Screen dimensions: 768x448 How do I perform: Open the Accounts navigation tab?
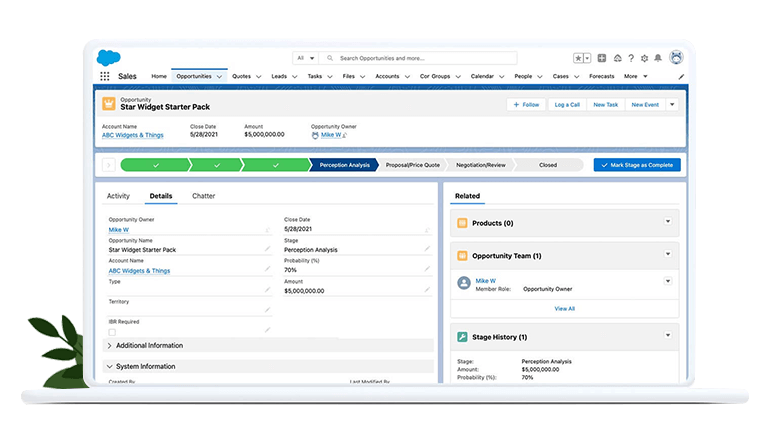point(387,76)
